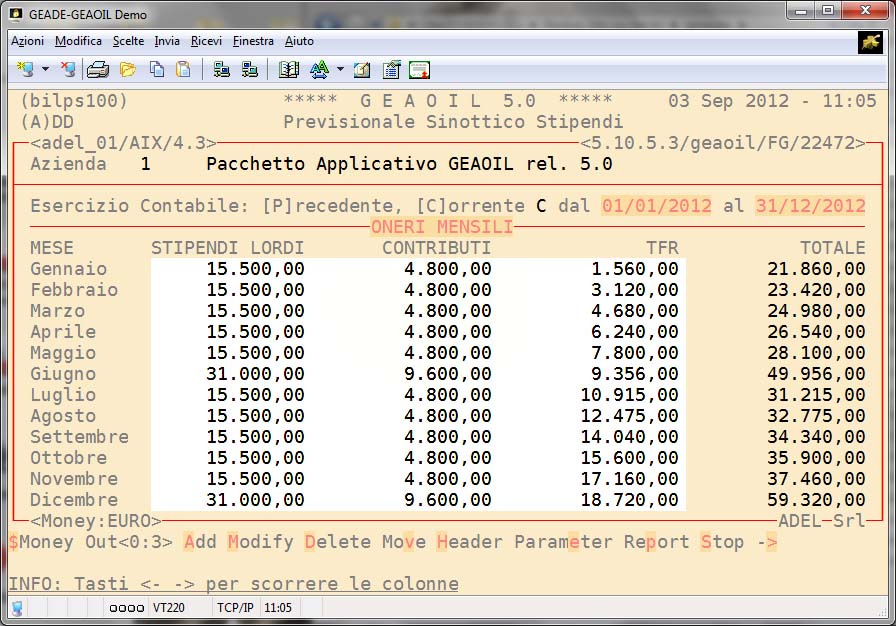Expand the new connection dropdown arrow

coord(45,70)
